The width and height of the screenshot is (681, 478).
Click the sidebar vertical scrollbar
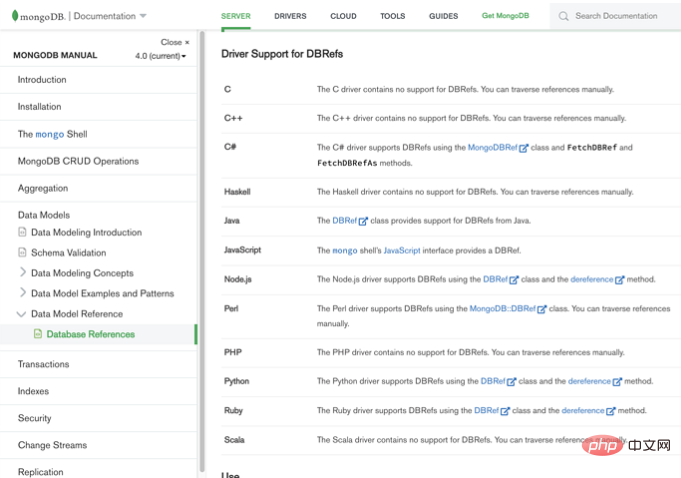(202, 252)
